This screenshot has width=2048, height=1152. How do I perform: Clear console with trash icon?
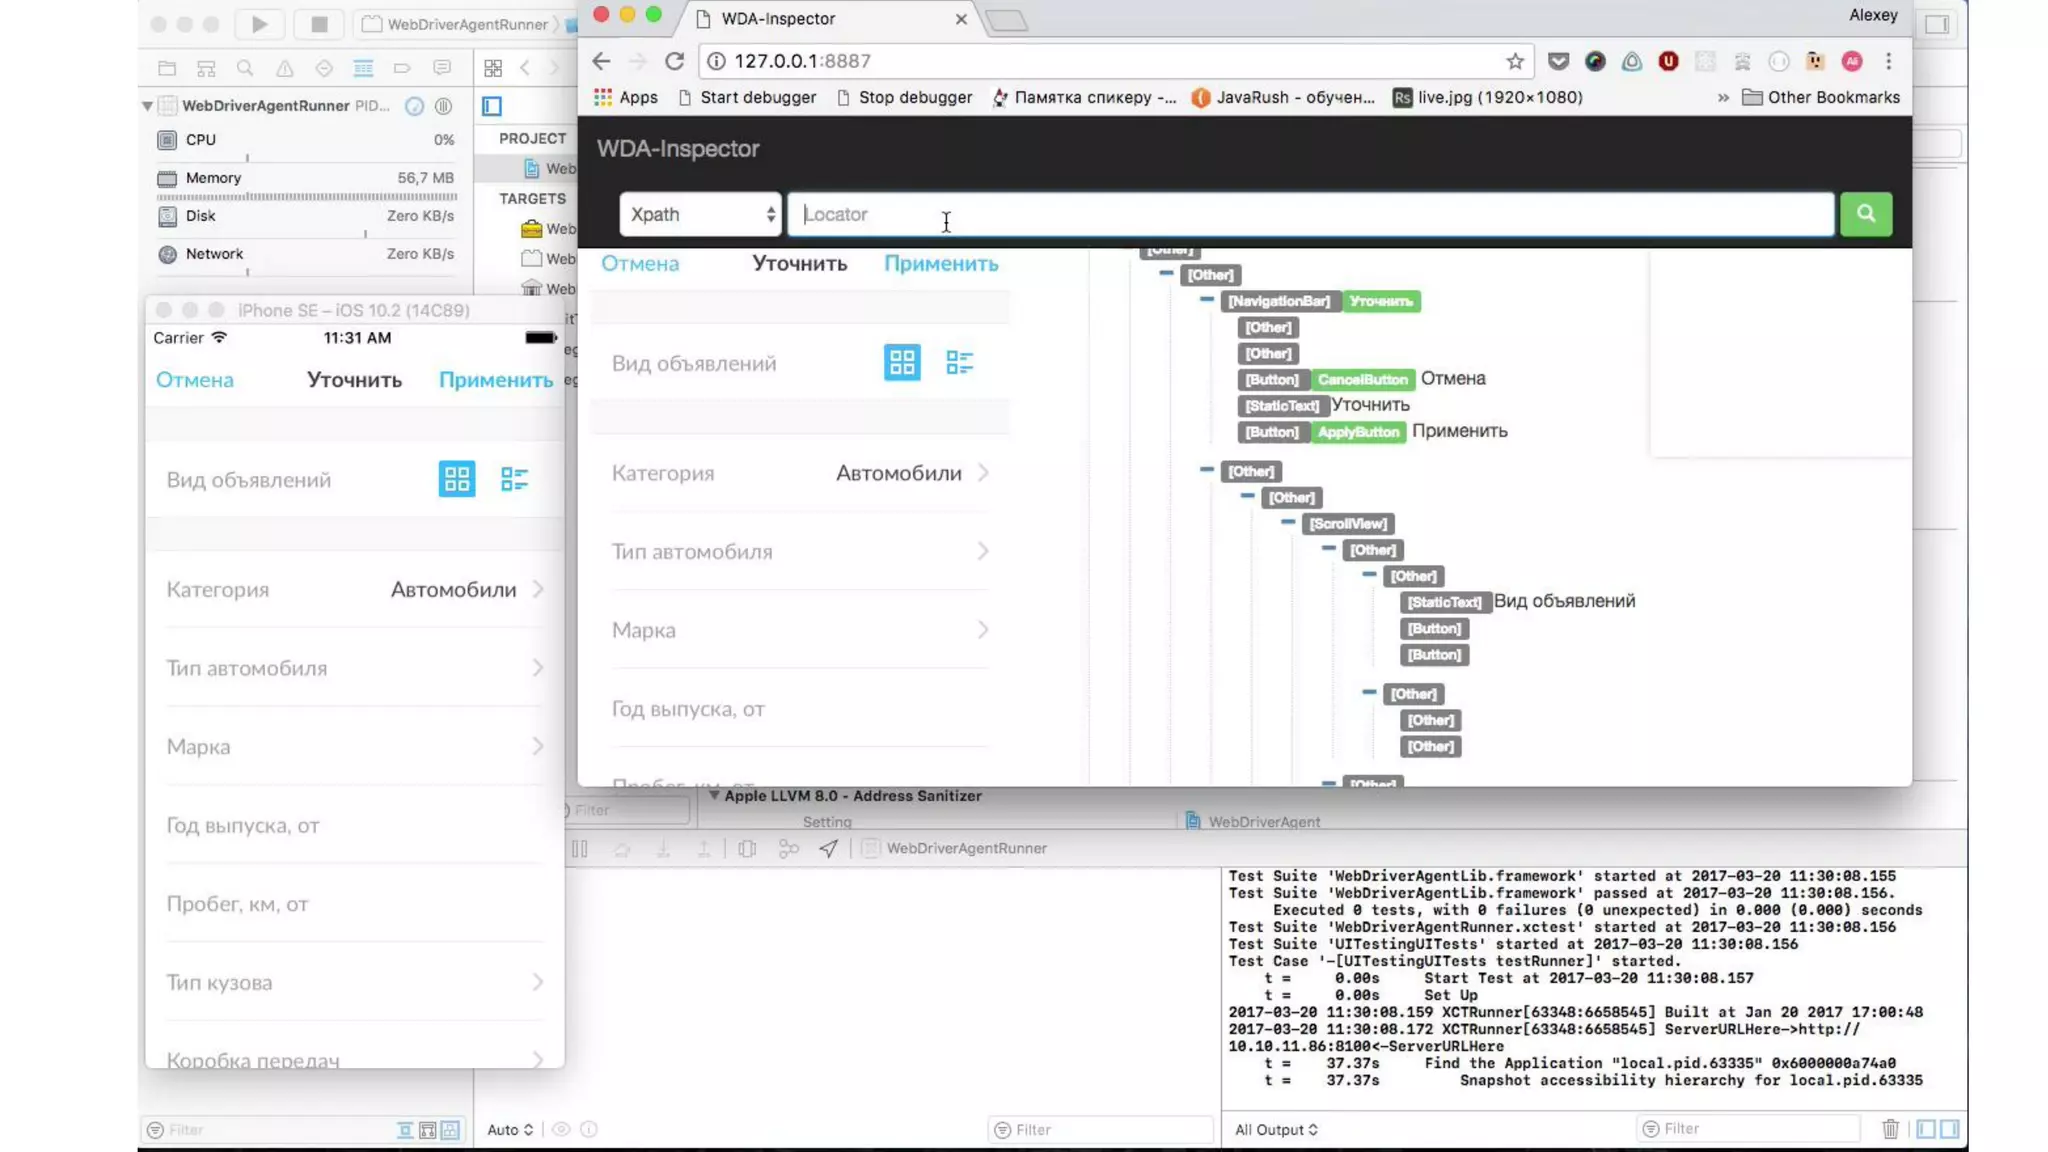point(1889,1129)
